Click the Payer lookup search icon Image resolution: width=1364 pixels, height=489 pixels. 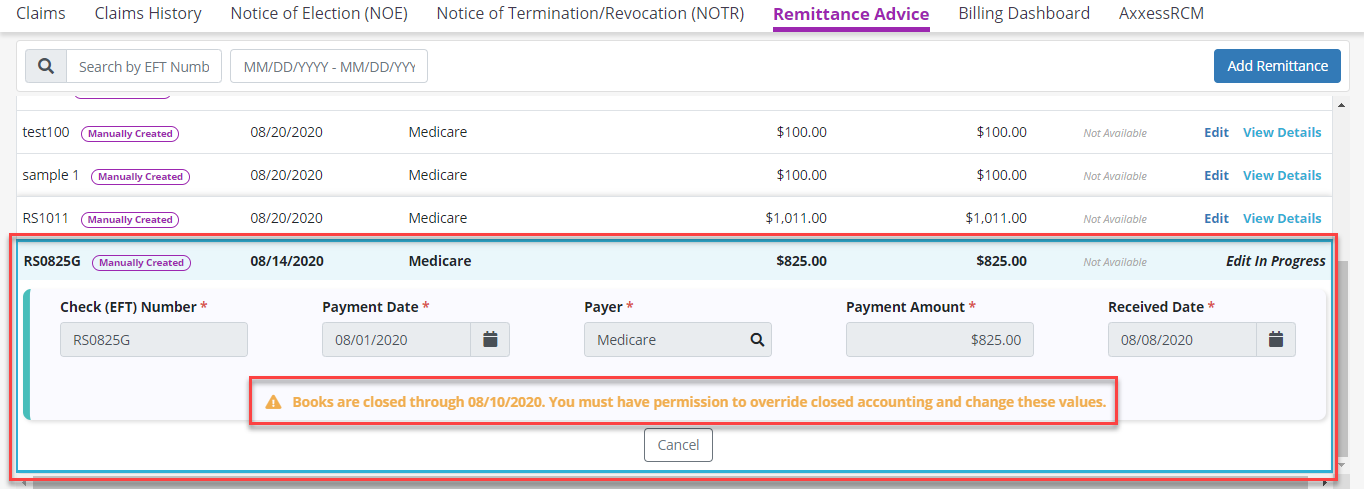(758, 340)
